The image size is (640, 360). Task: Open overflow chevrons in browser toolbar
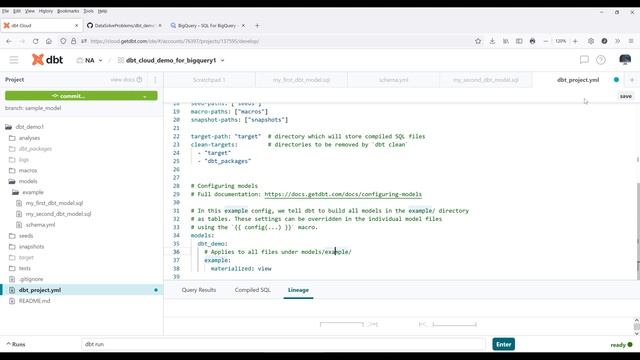618,41
